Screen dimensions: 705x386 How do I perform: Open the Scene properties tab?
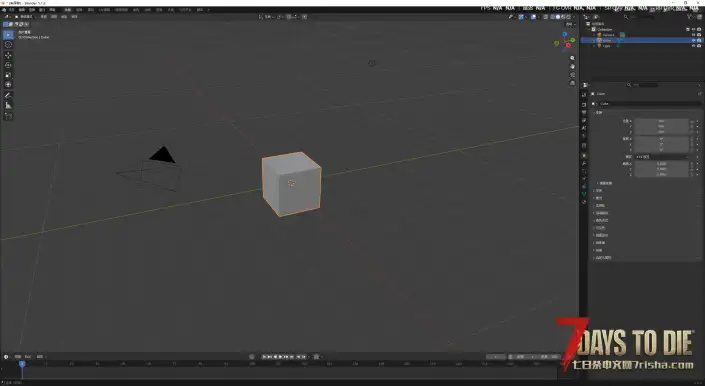click(584, 128)
